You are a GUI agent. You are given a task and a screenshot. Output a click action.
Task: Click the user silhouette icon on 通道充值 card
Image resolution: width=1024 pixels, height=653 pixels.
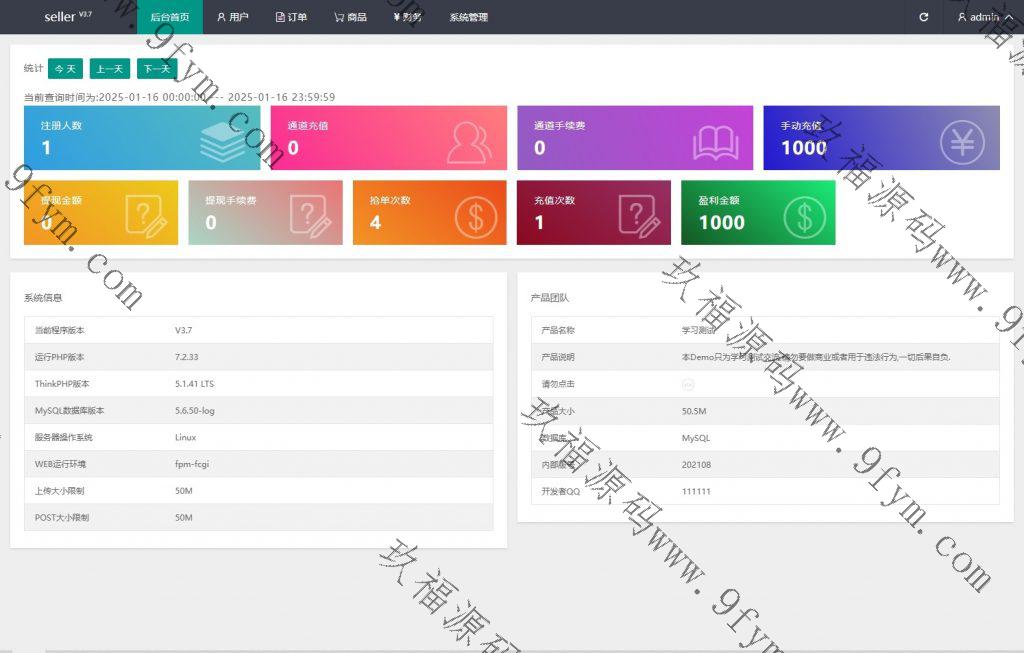[469, 141]
